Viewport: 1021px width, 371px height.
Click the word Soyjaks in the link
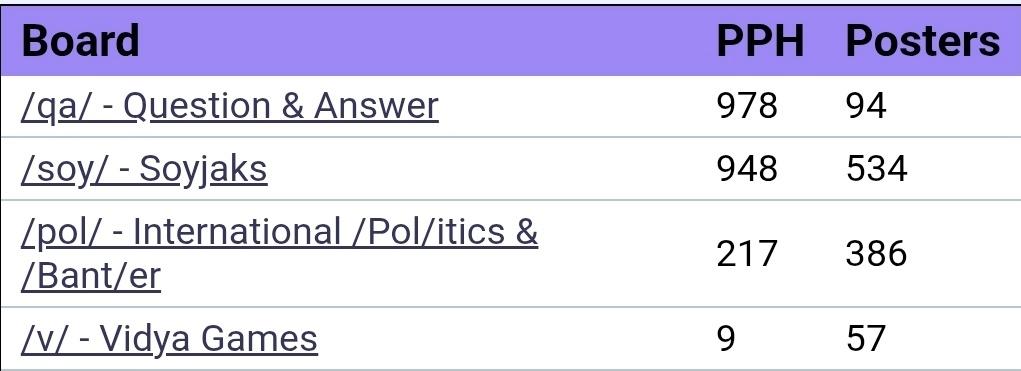click(203, 170)
